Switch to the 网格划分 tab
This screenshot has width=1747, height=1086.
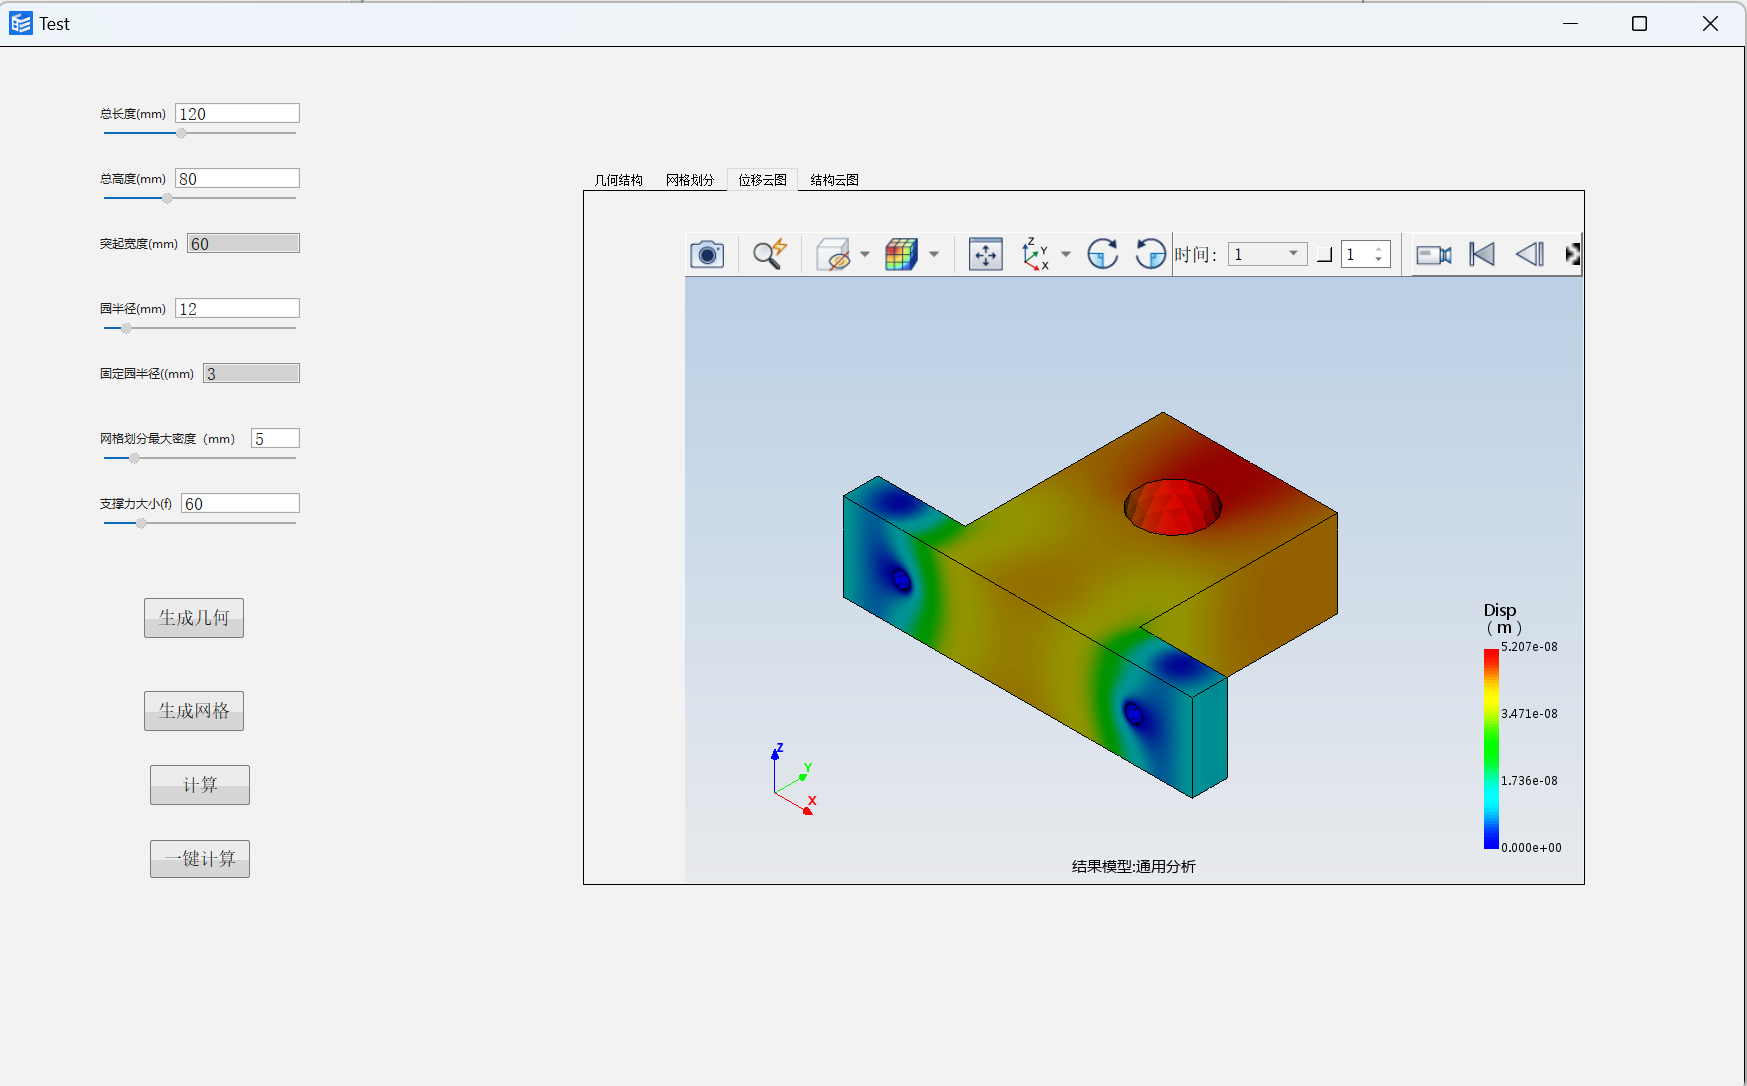[690, 180]
